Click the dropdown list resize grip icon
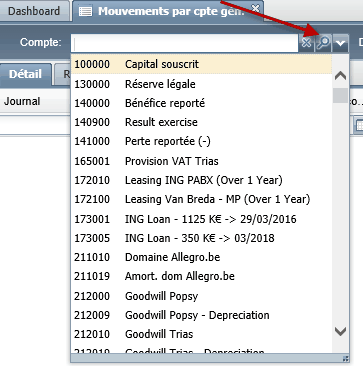 point(346,359)
